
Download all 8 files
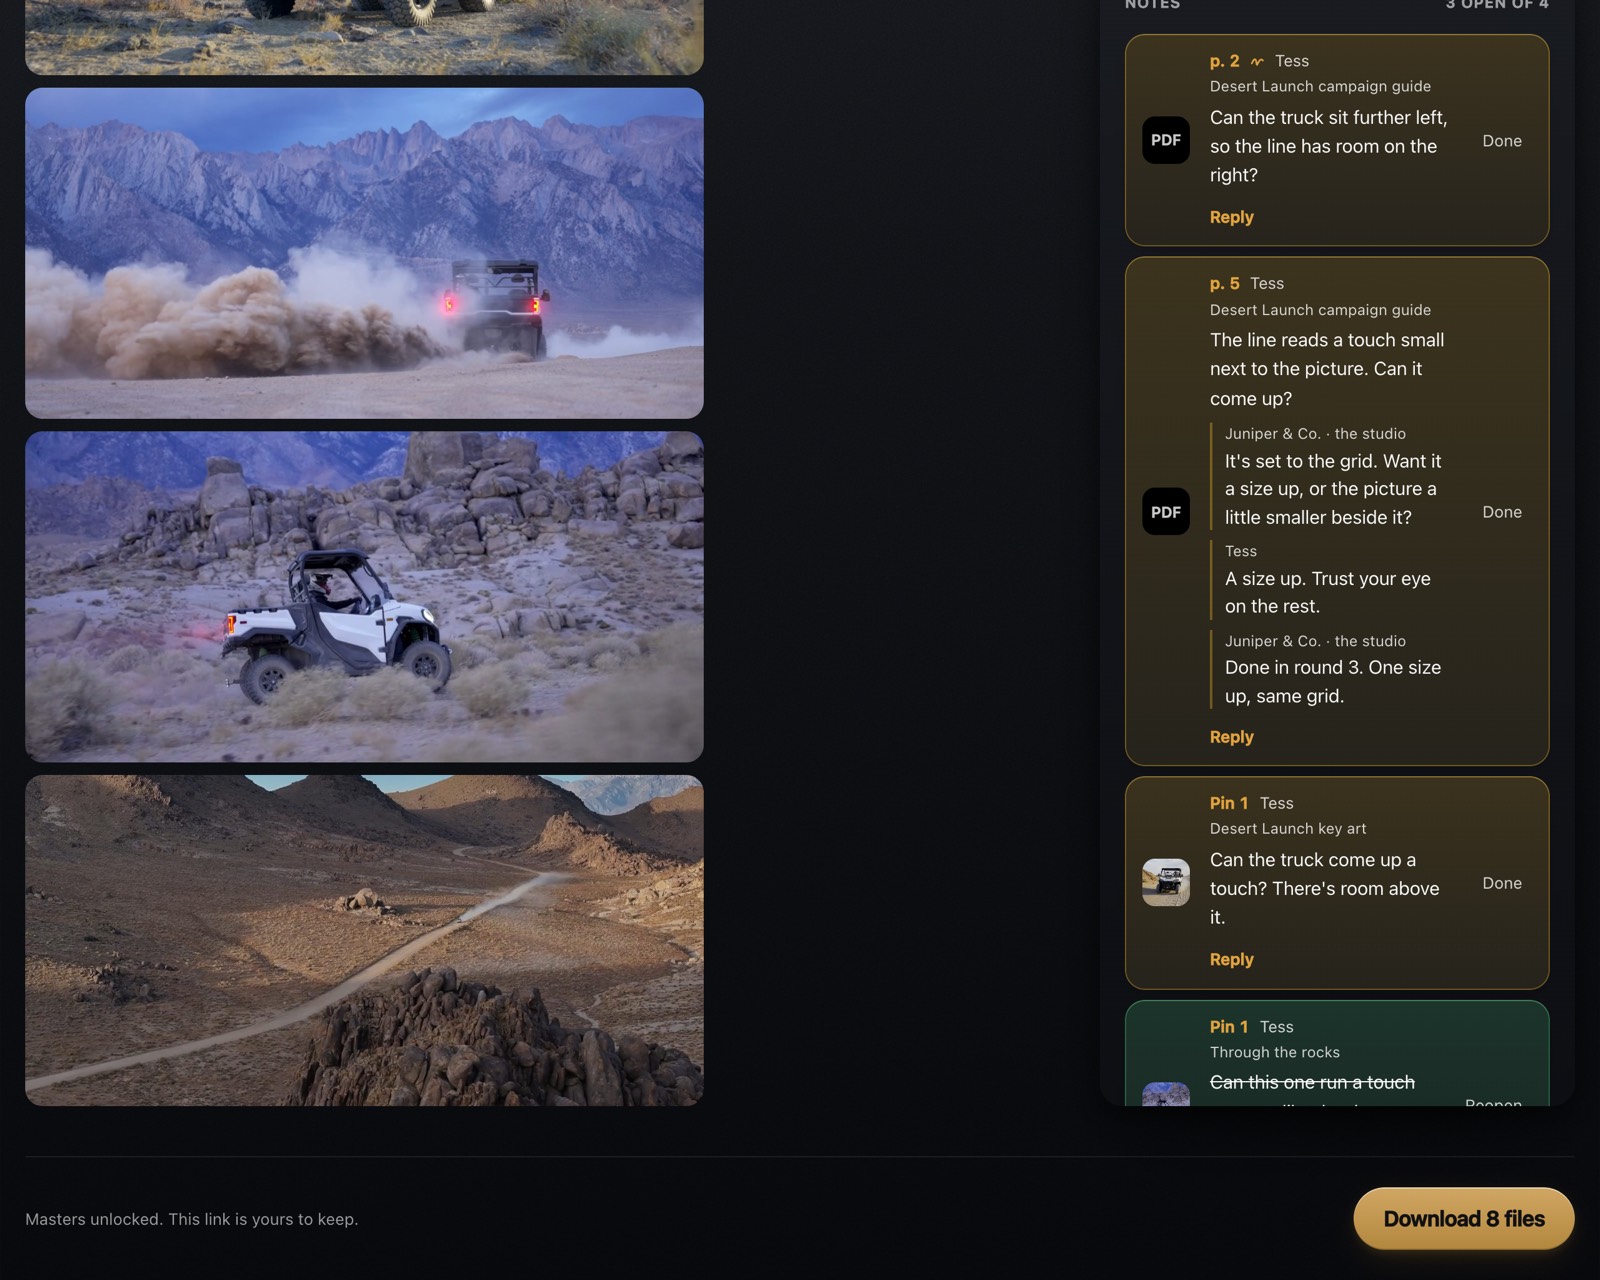tap(1464, 1219)
